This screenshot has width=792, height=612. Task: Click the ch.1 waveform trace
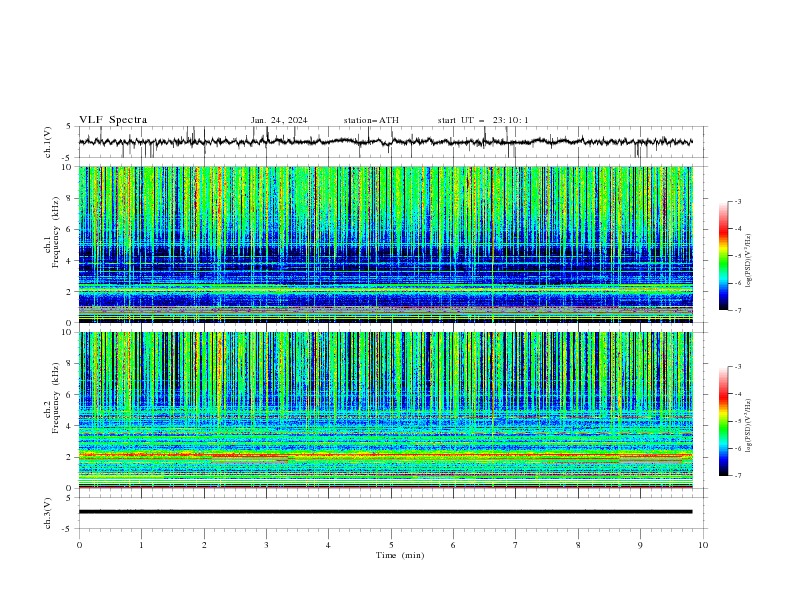click(x=385, y=142)
